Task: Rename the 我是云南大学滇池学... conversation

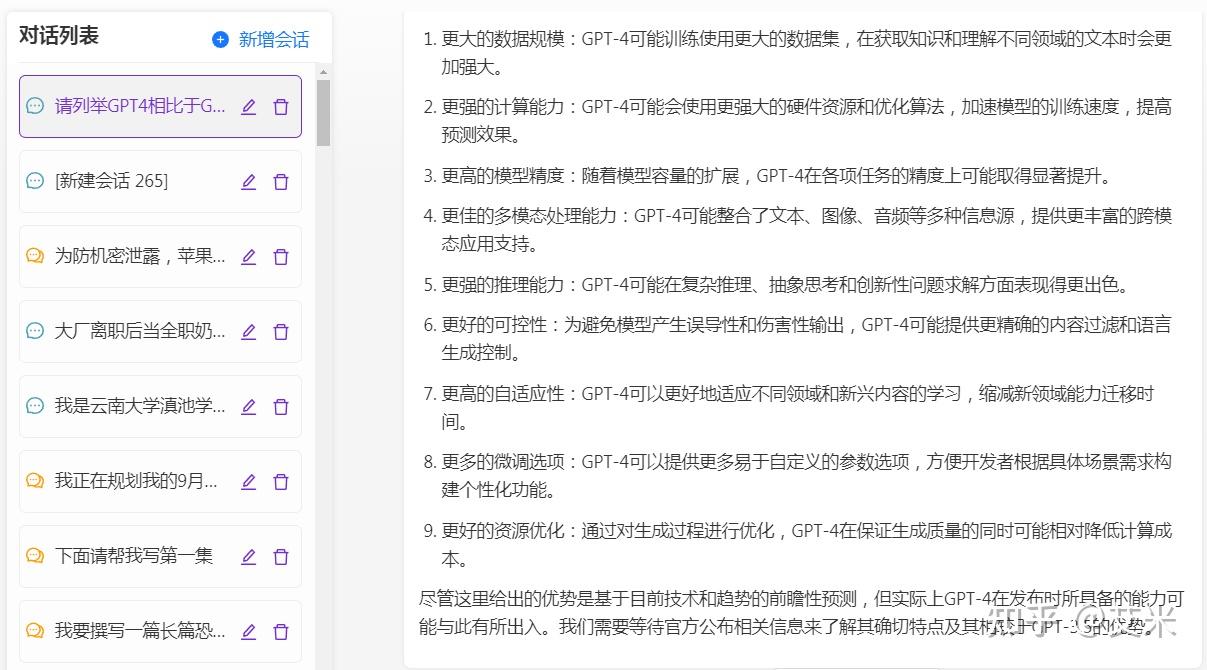Action: (249, 406)
